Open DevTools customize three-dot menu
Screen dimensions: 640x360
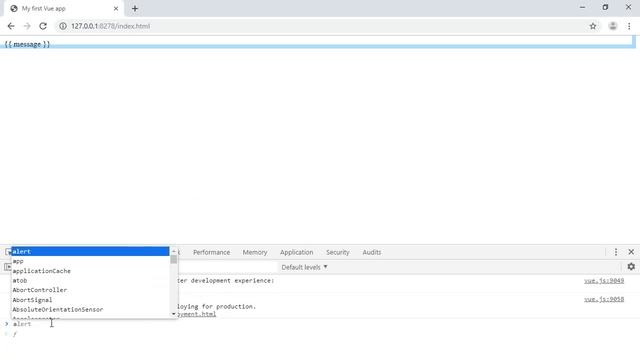coord(616,252)
